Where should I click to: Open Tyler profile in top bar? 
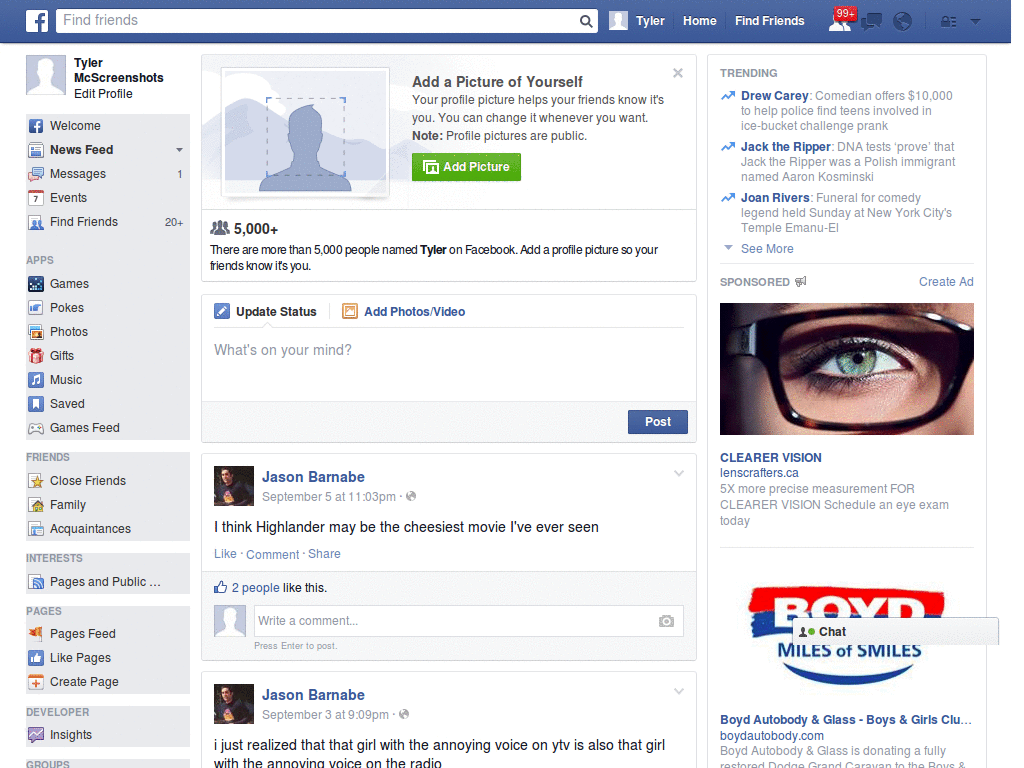pos(637,21)
